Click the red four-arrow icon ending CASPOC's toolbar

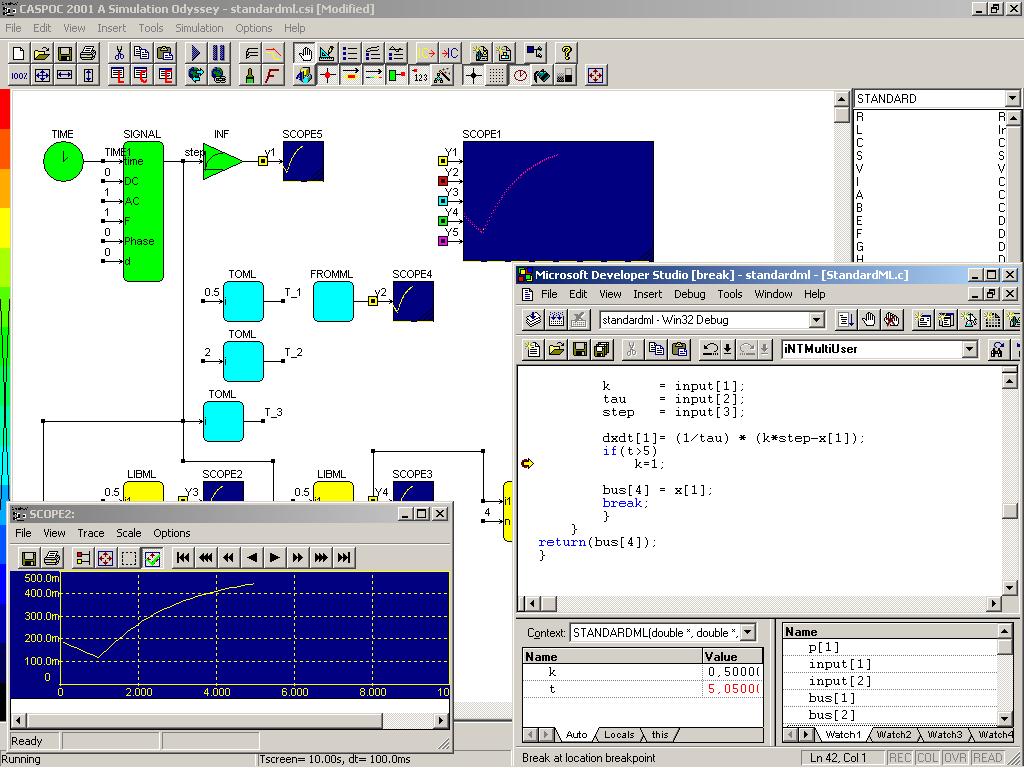595,76
